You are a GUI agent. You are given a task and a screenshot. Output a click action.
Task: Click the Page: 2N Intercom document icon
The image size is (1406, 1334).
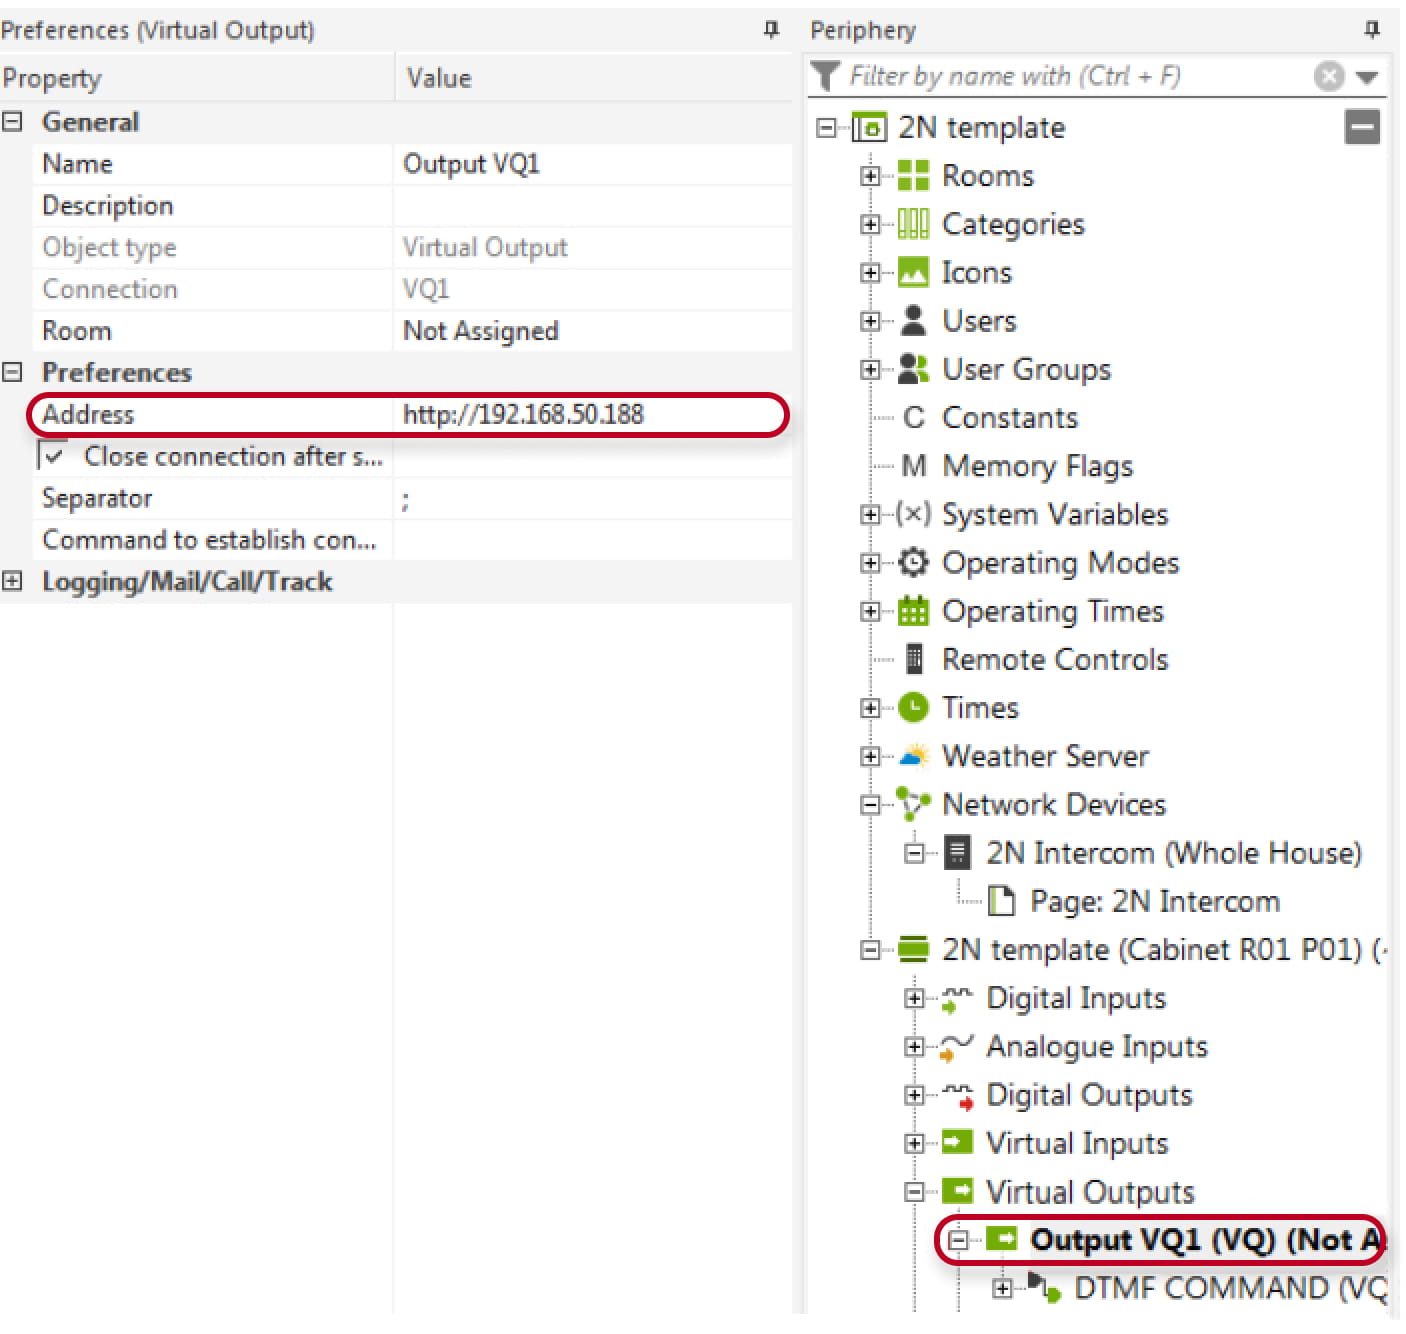pyautogui.click(x=1001, y=901)
